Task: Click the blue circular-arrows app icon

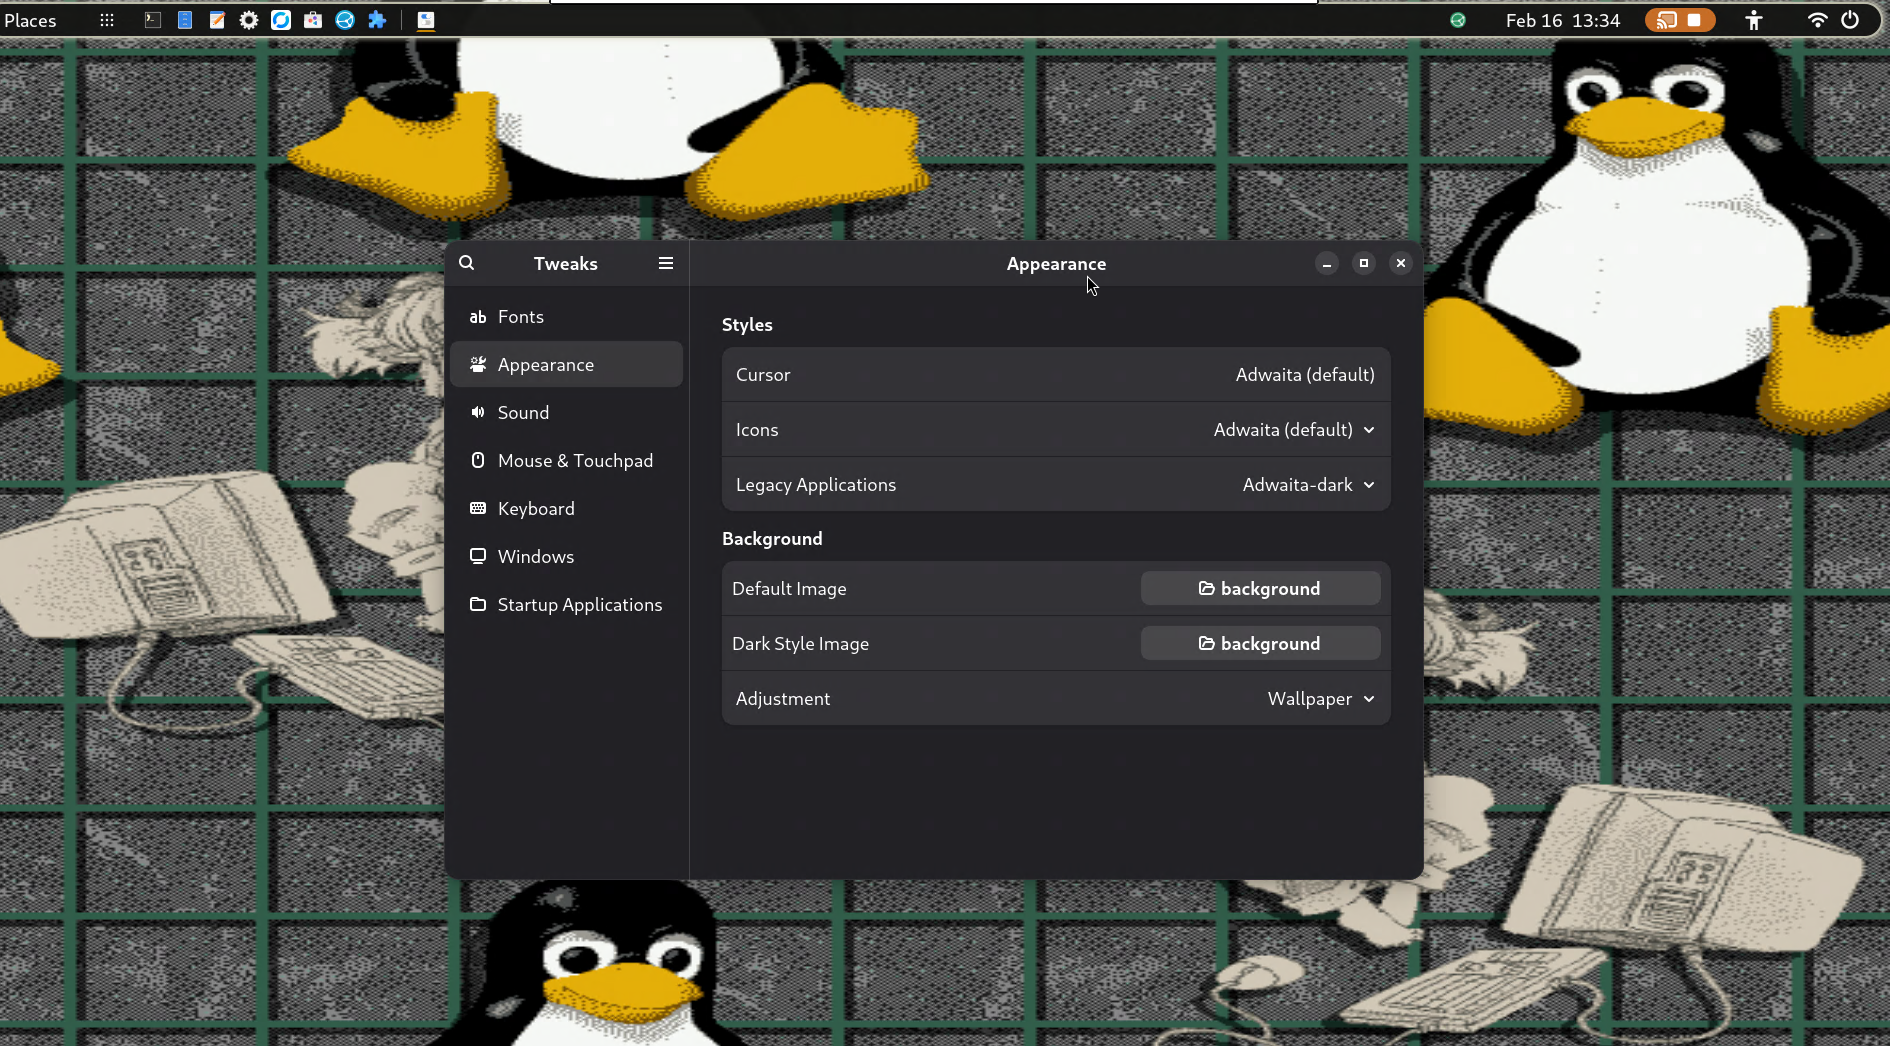Action: coord(281,20)
